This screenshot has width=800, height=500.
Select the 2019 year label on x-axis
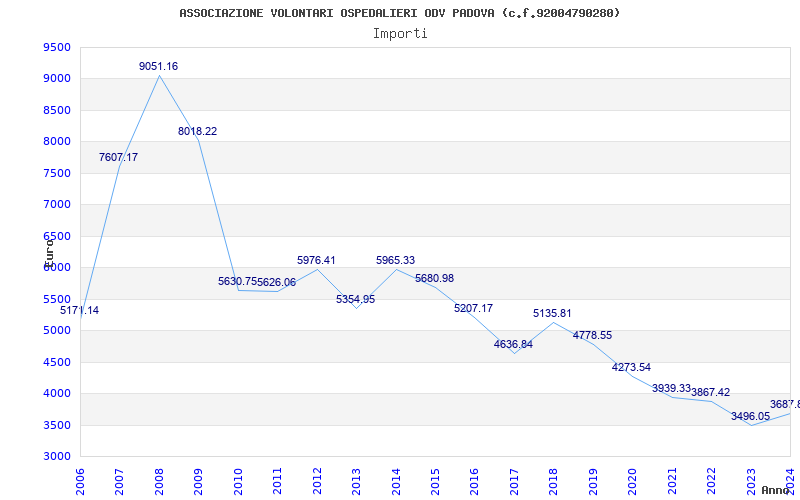(x=593, y=482)
